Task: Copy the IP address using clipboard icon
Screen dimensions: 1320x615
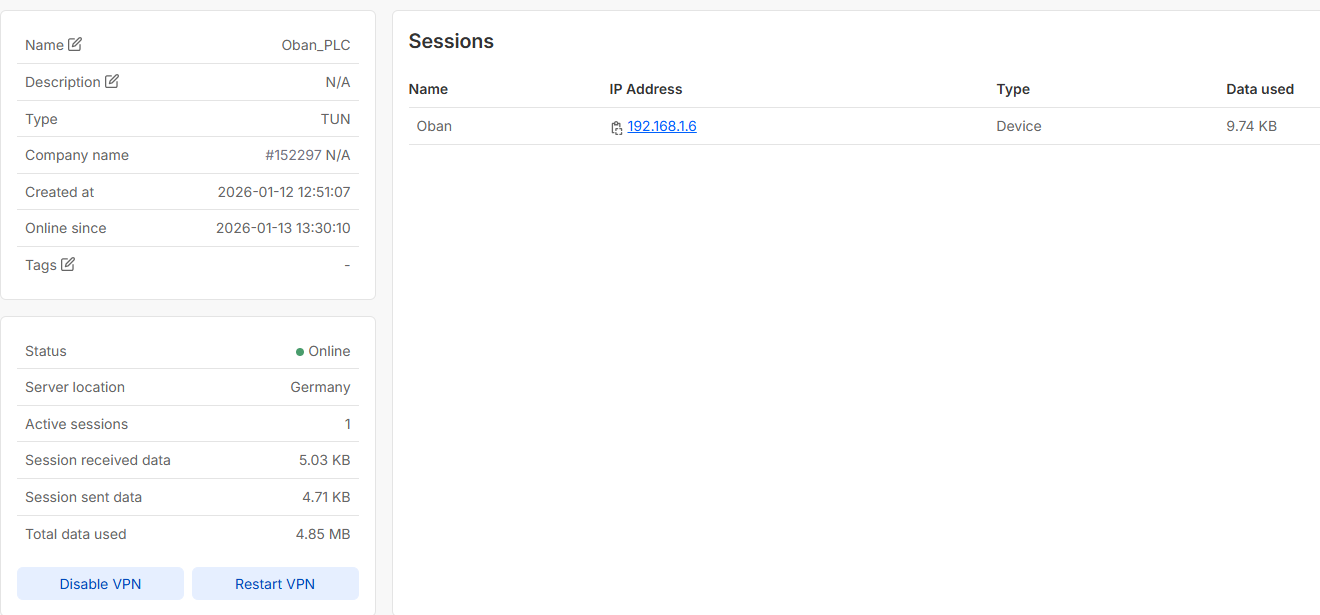Action: 617,128
